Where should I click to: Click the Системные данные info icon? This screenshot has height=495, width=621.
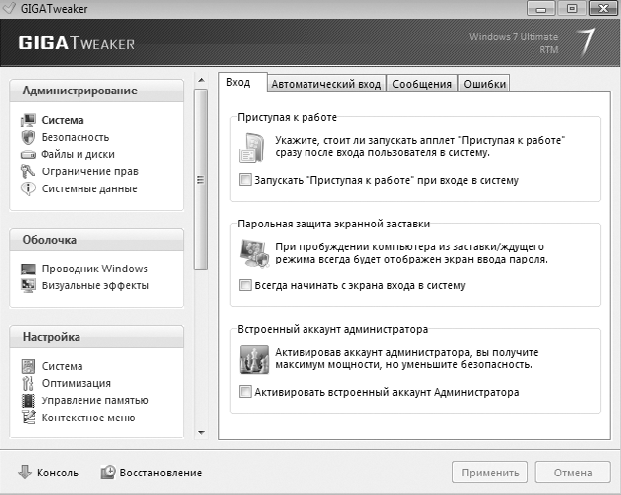[28, 189]
